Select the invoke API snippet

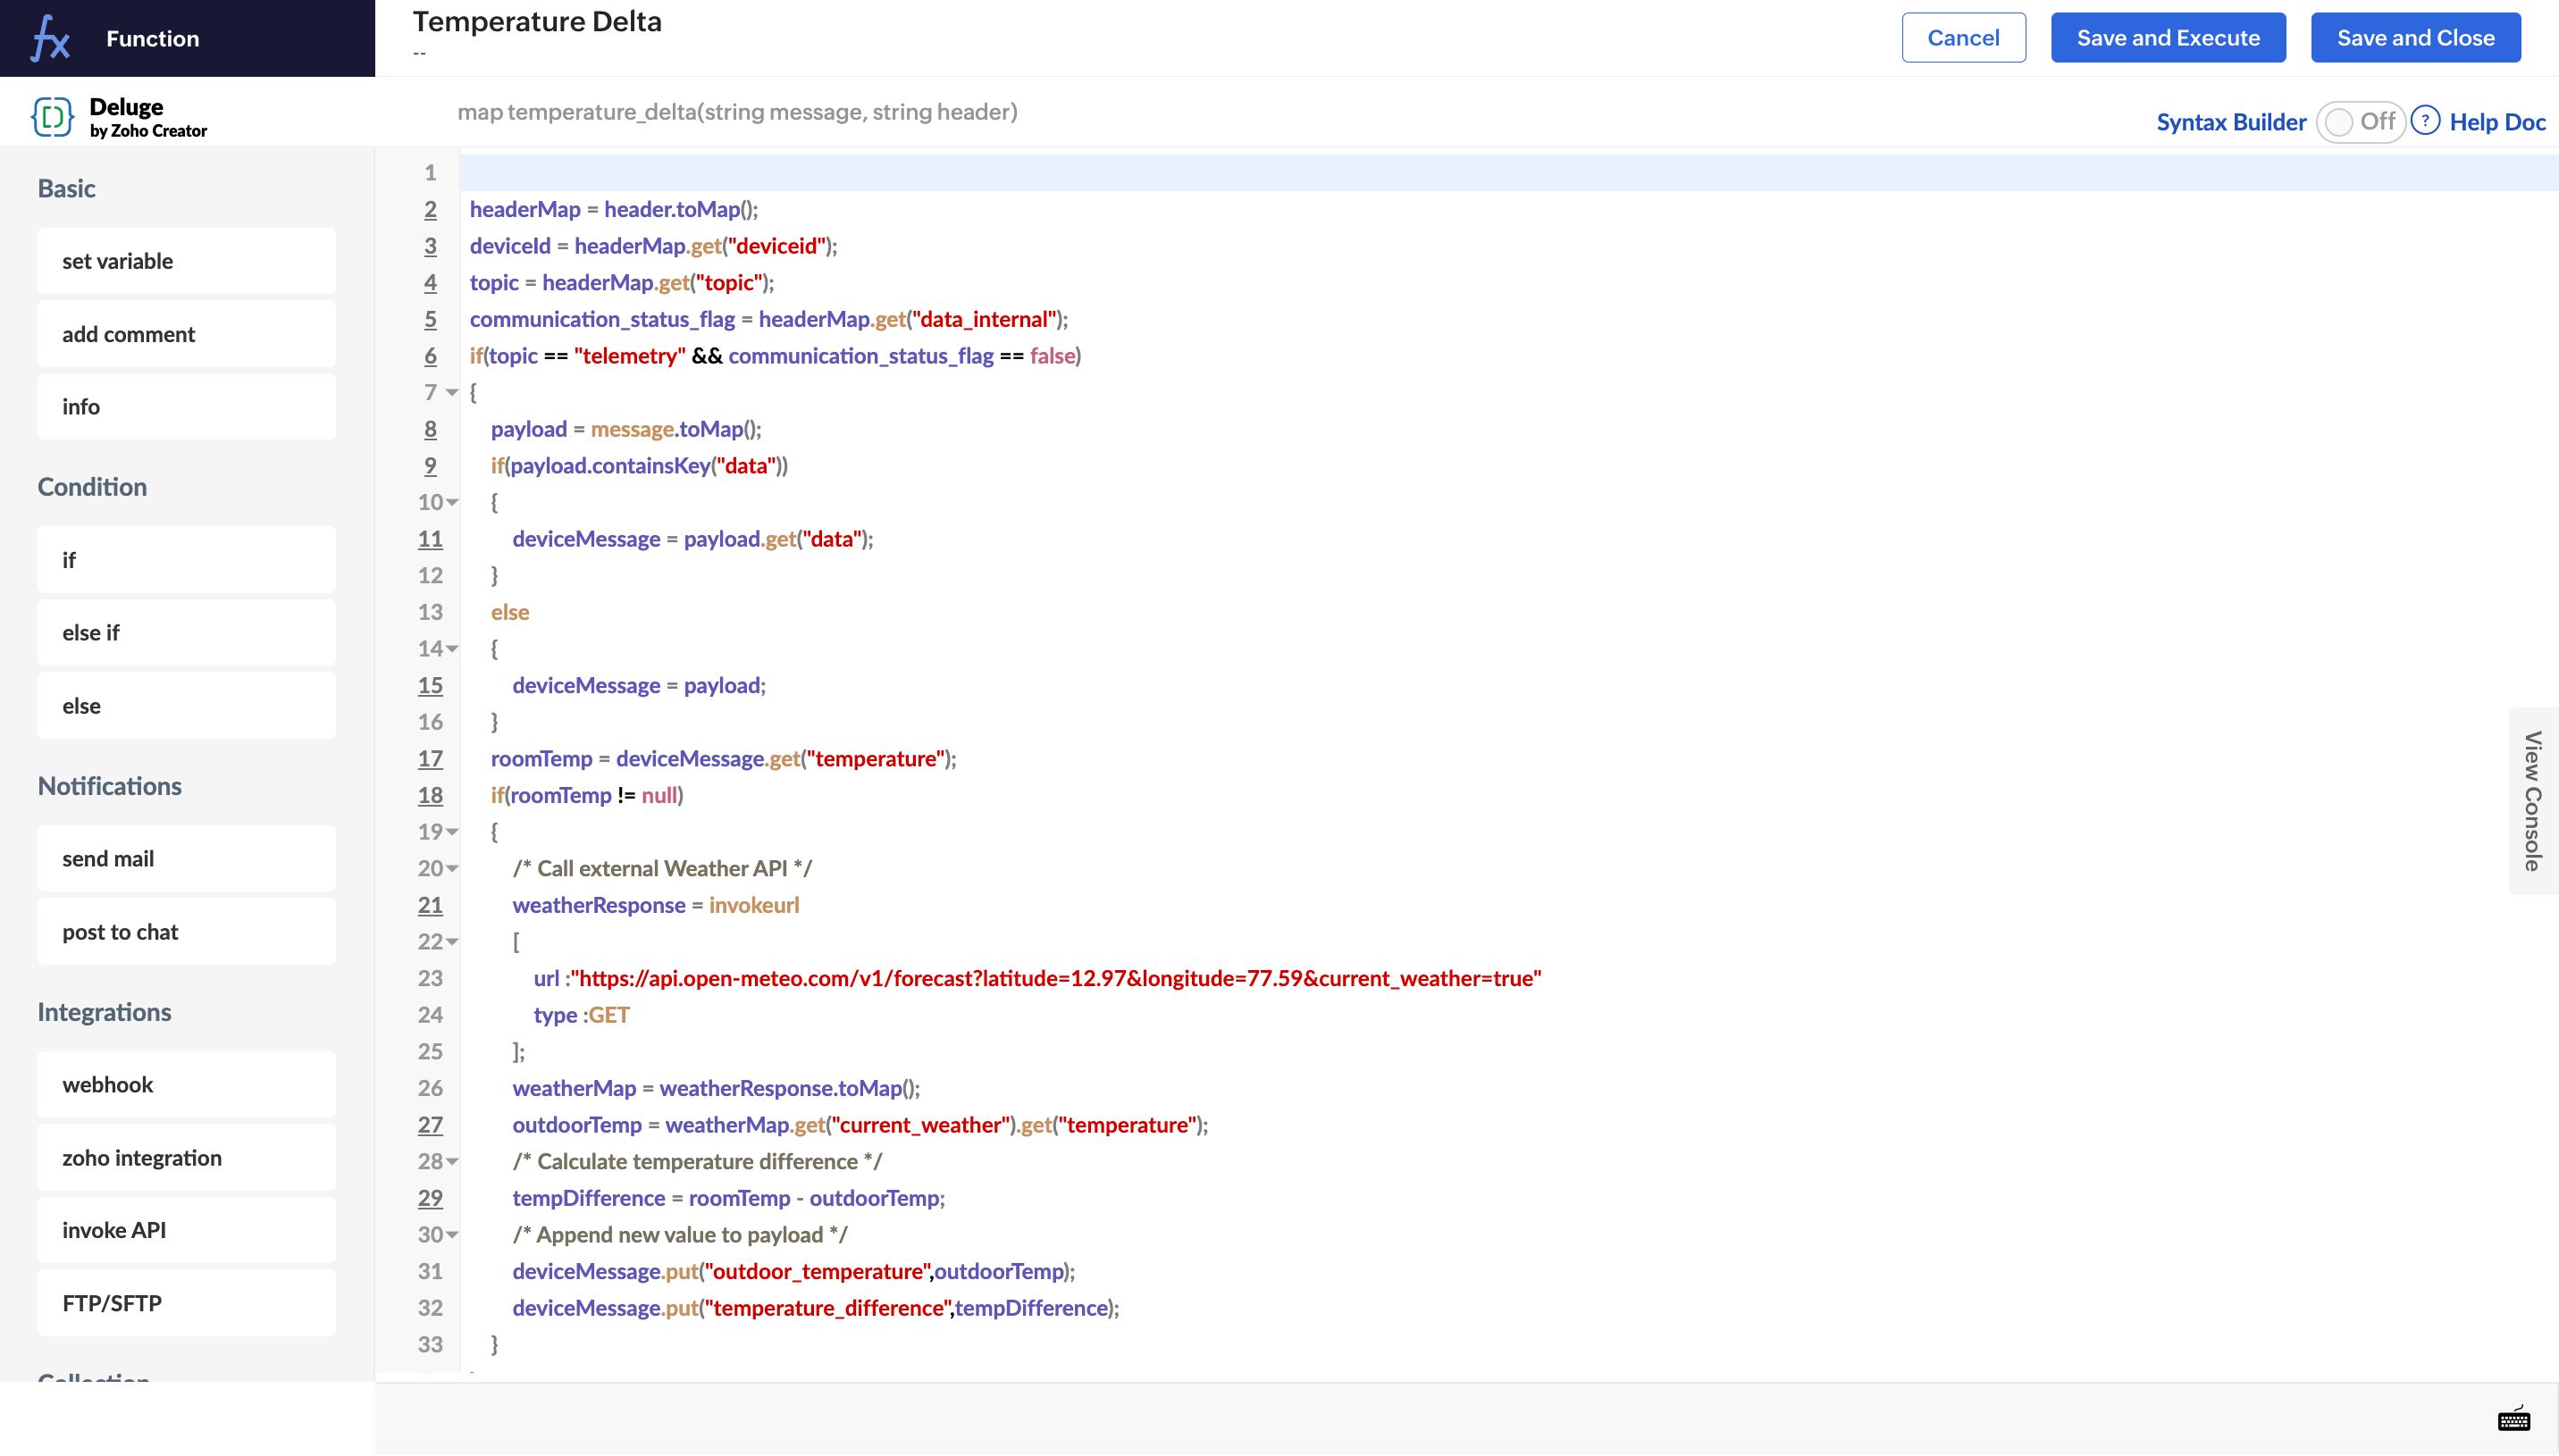tap(186, 1230)
